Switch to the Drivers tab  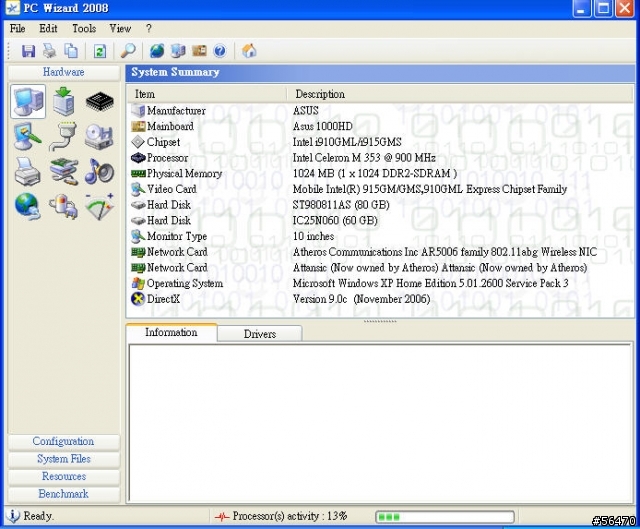(x=260, y=334)
